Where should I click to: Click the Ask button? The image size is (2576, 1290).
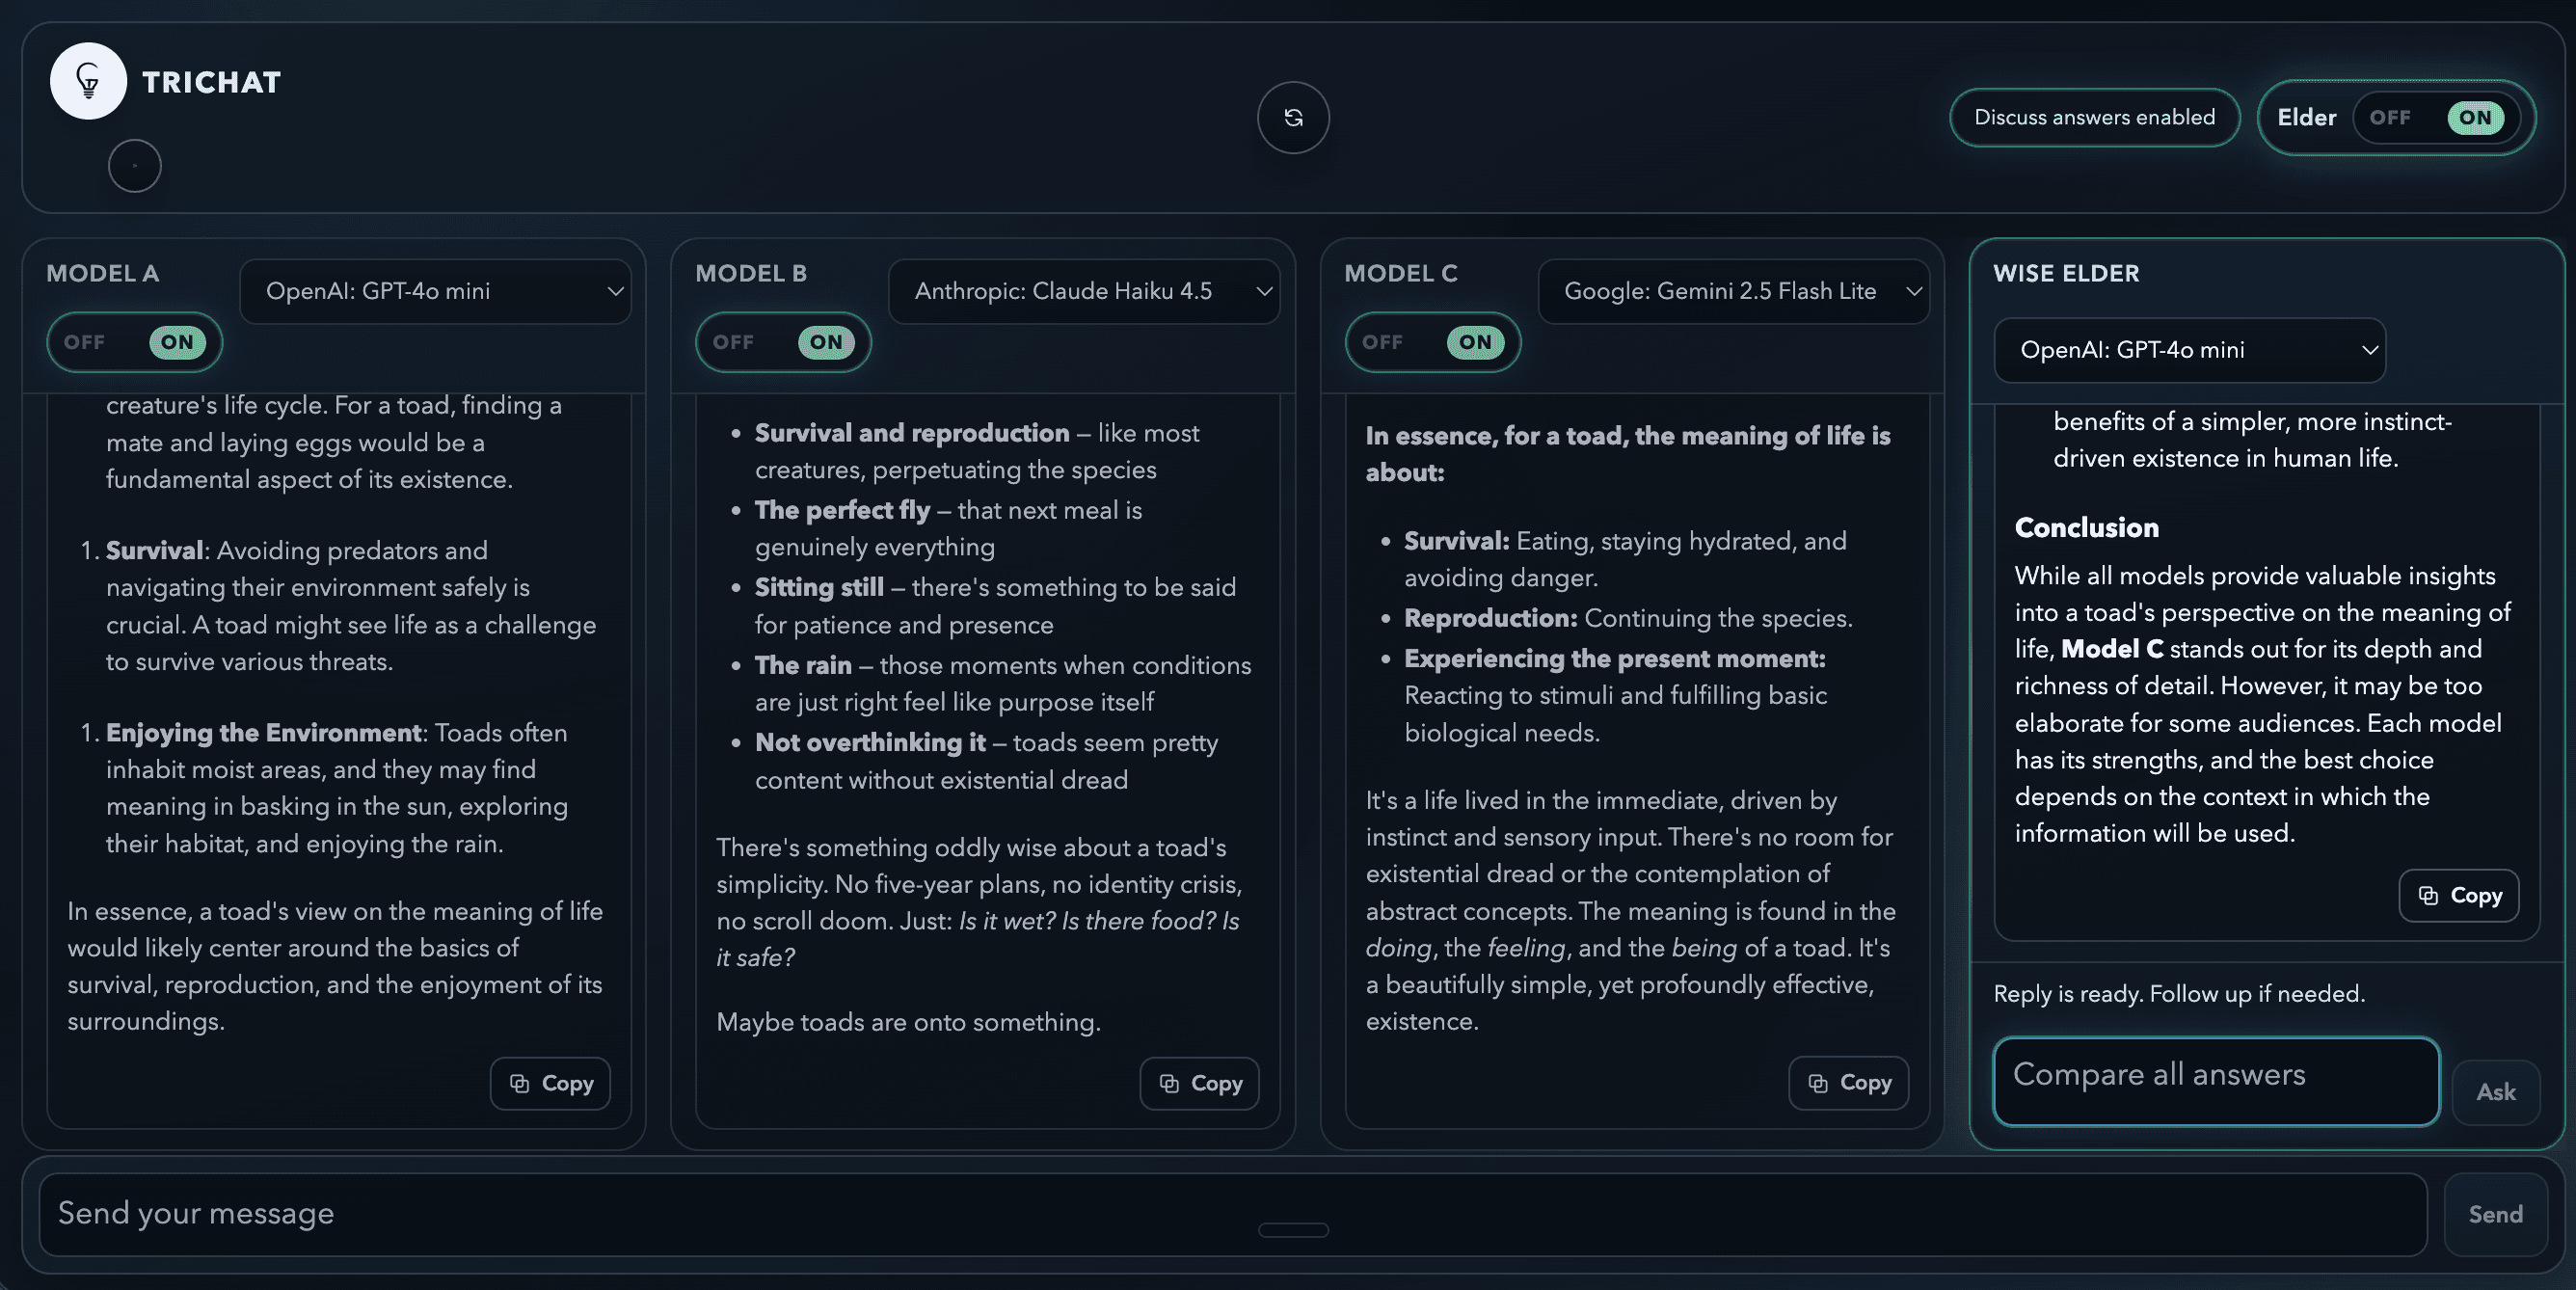(2495, 1092)
